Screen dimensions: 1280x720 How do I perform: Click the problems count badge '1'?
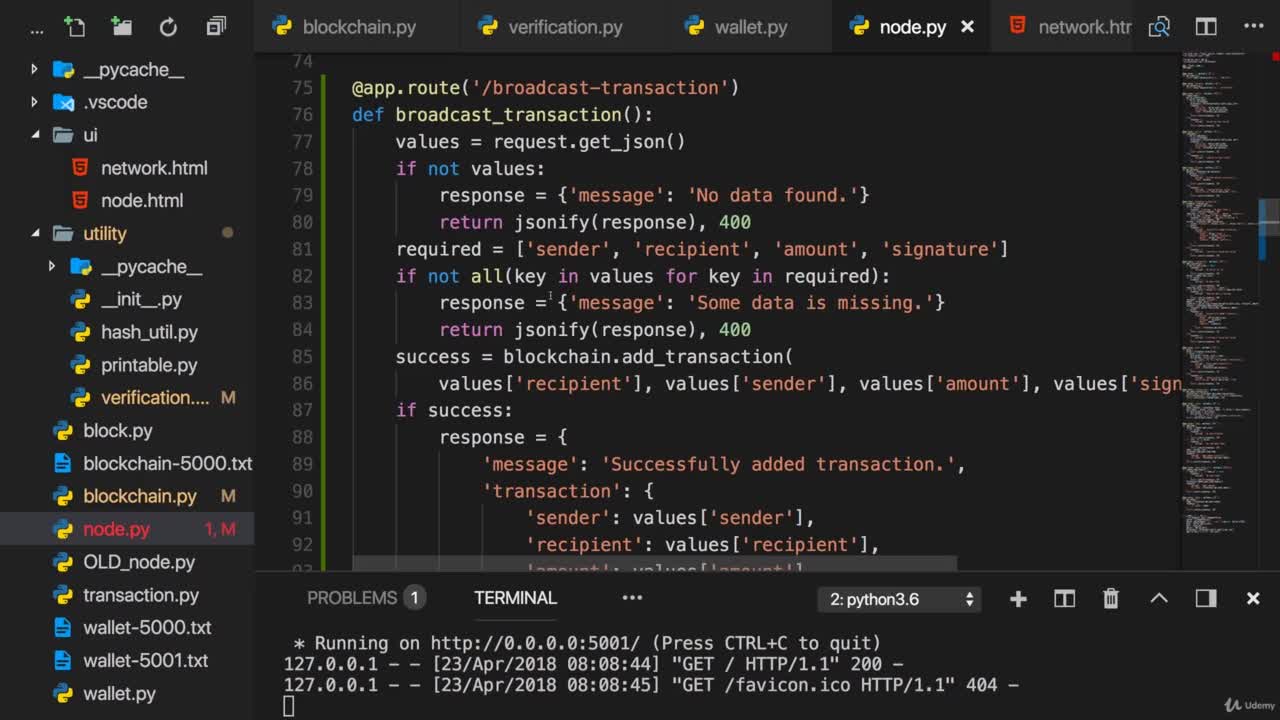pyautogui.click(x=414, y=598)
